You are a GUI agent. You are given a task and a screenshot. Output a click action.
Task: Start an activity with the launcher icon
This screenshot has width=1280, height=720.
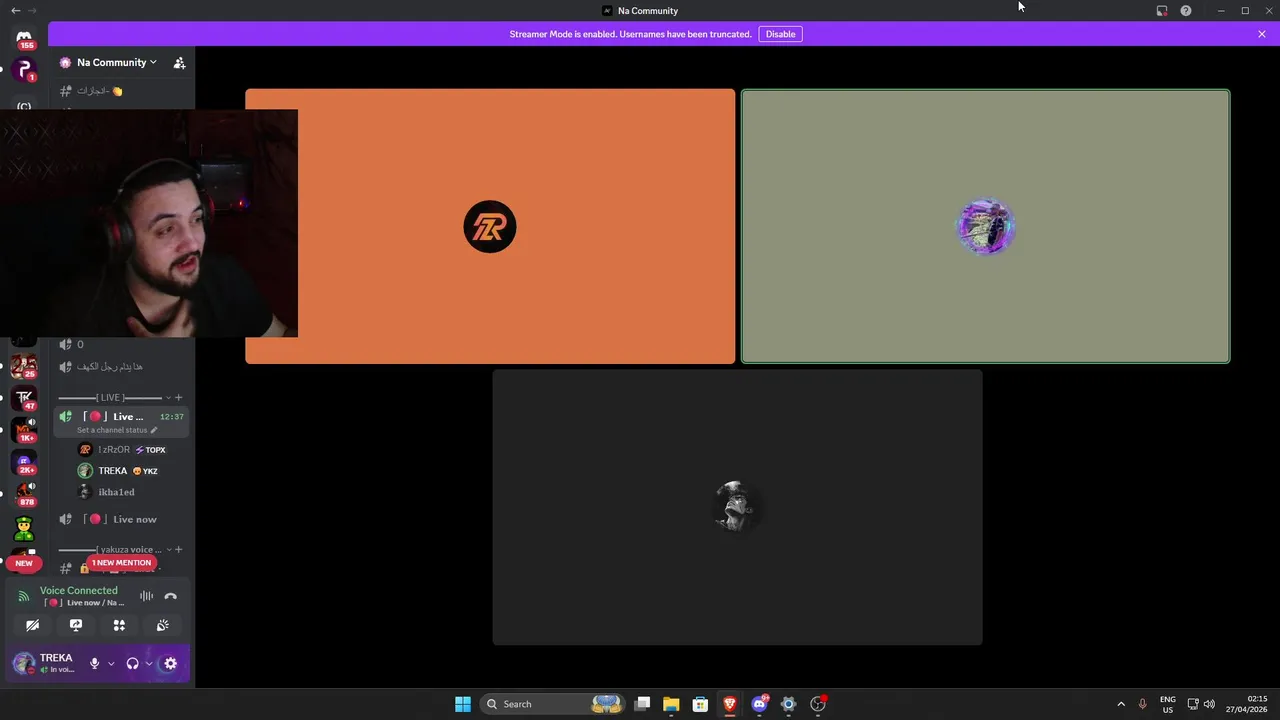(119, 625)
